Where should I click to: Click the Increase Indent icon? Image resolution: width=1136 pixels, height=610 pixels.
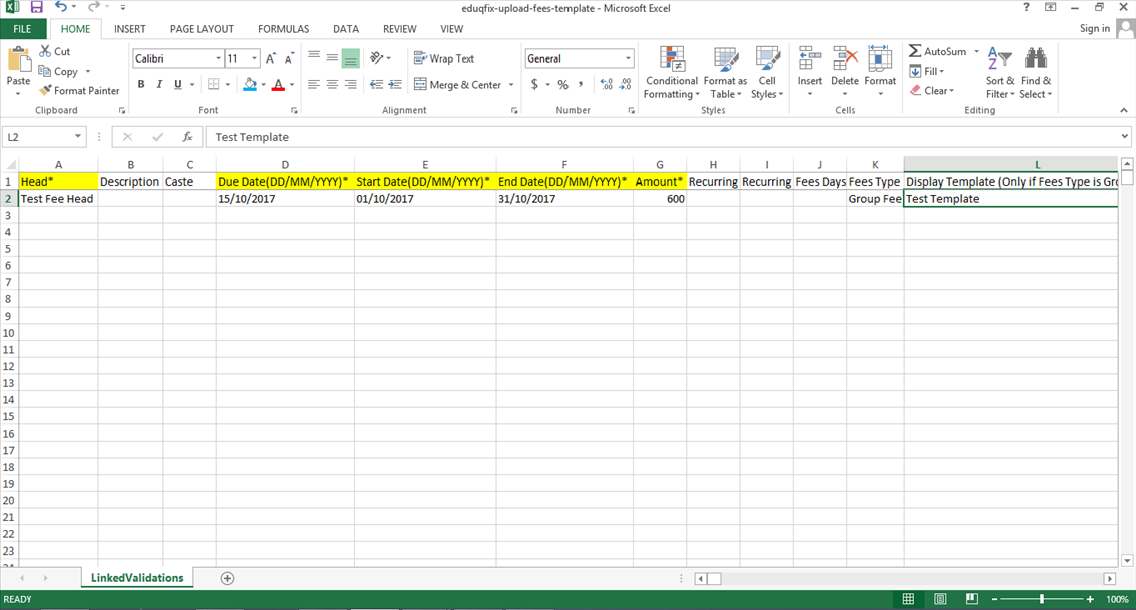tap(395, 85)
